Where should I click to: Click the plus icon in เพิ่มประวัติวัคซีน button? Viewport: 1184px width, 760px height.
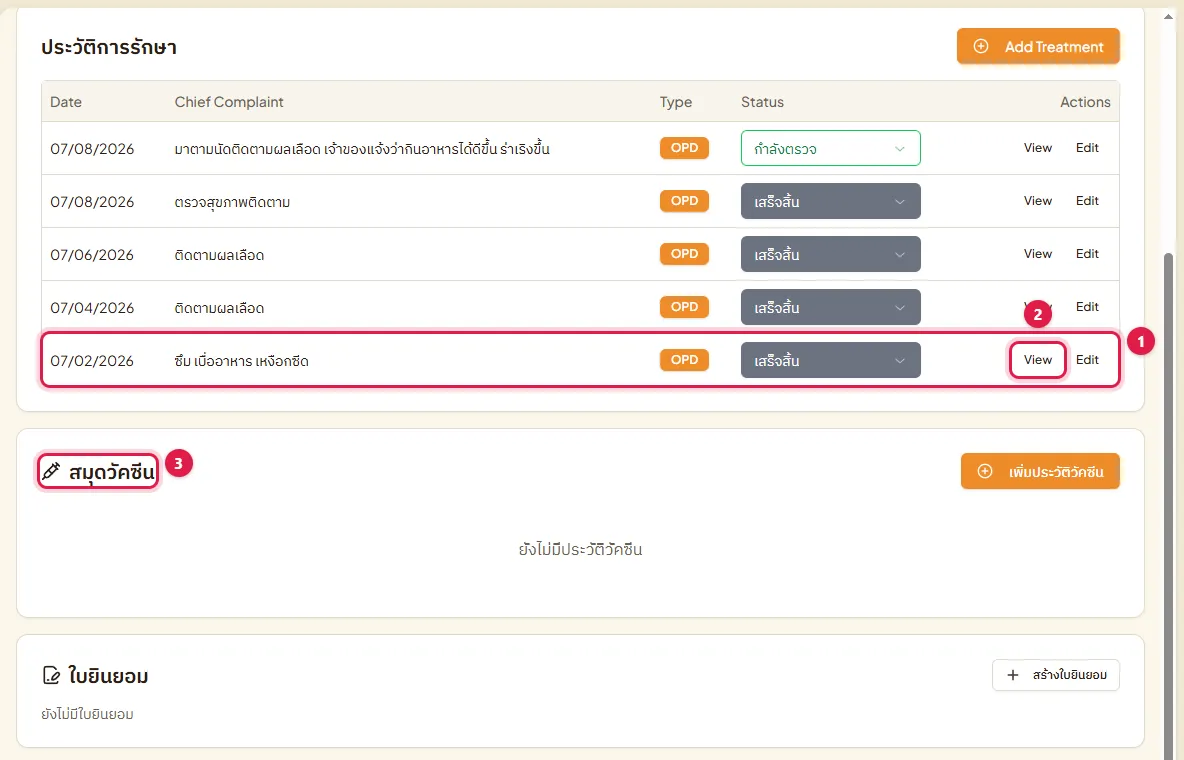985,471
